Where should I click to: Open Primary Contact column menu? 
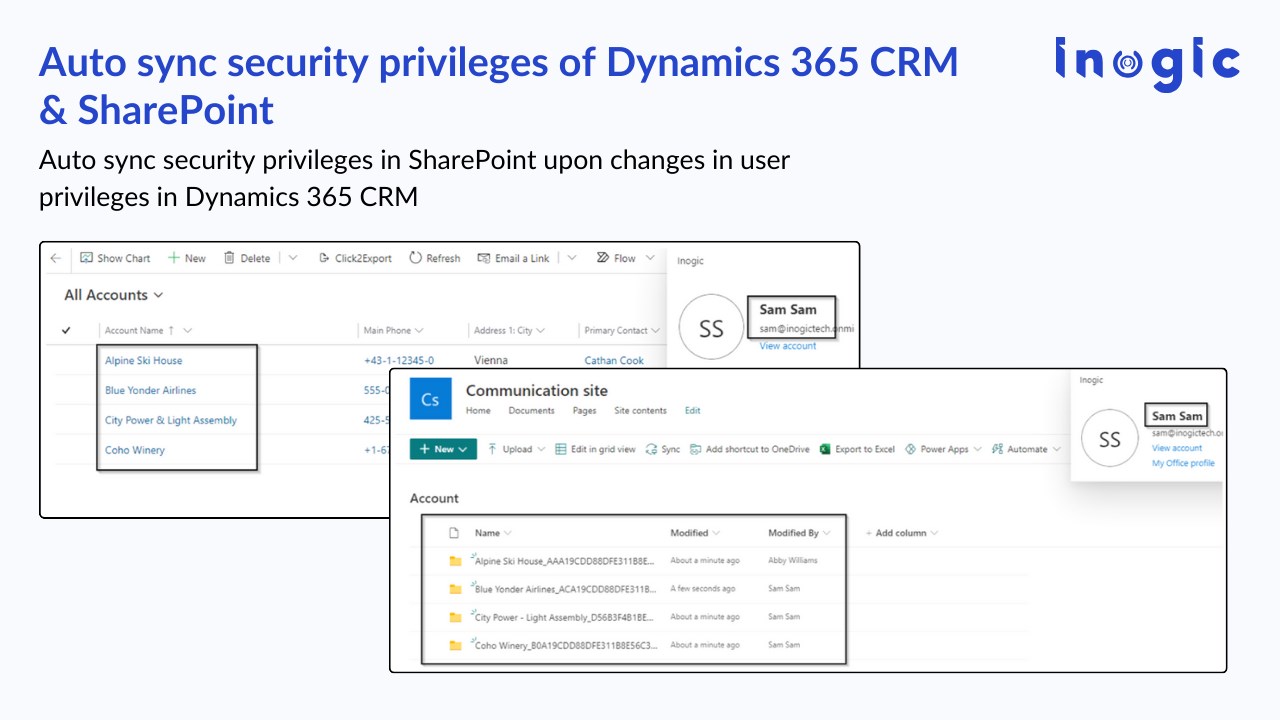click(x=622, y=330)
